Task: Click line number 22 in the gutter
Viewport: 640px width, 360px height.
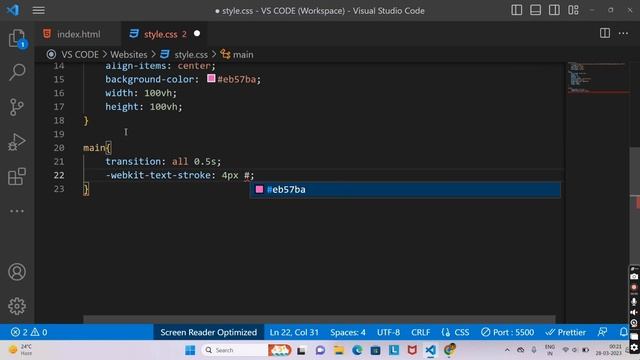Action: [59, 175]
